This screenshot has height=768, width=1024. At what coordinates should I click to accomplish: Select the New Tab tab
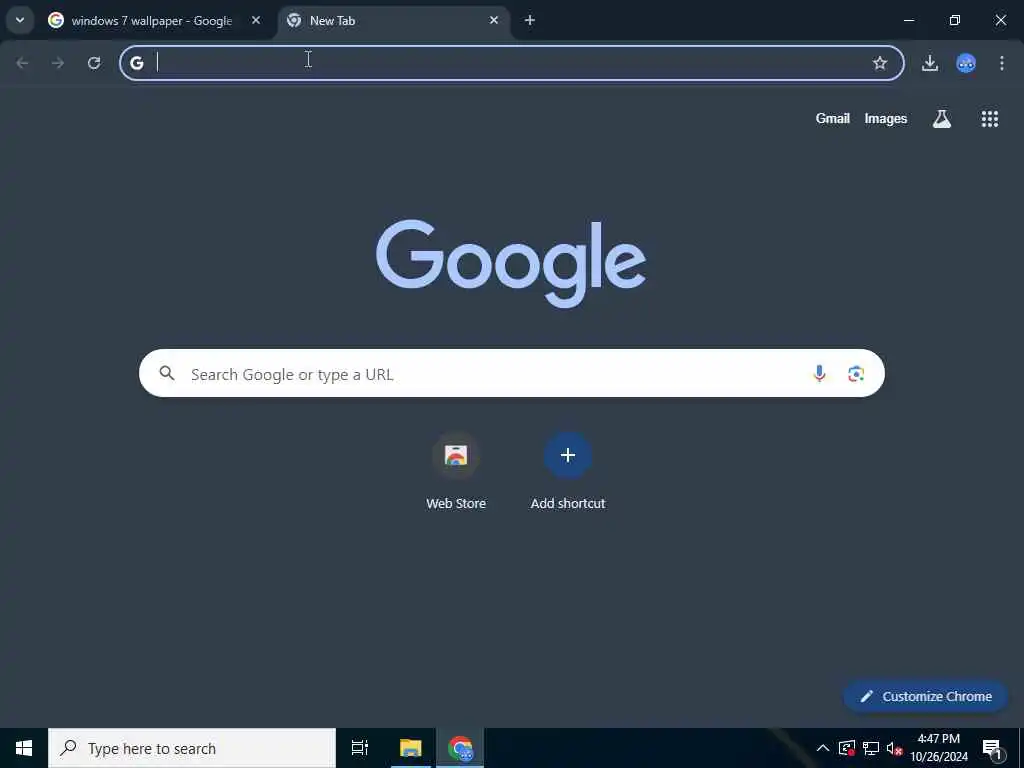pos(394,21)
